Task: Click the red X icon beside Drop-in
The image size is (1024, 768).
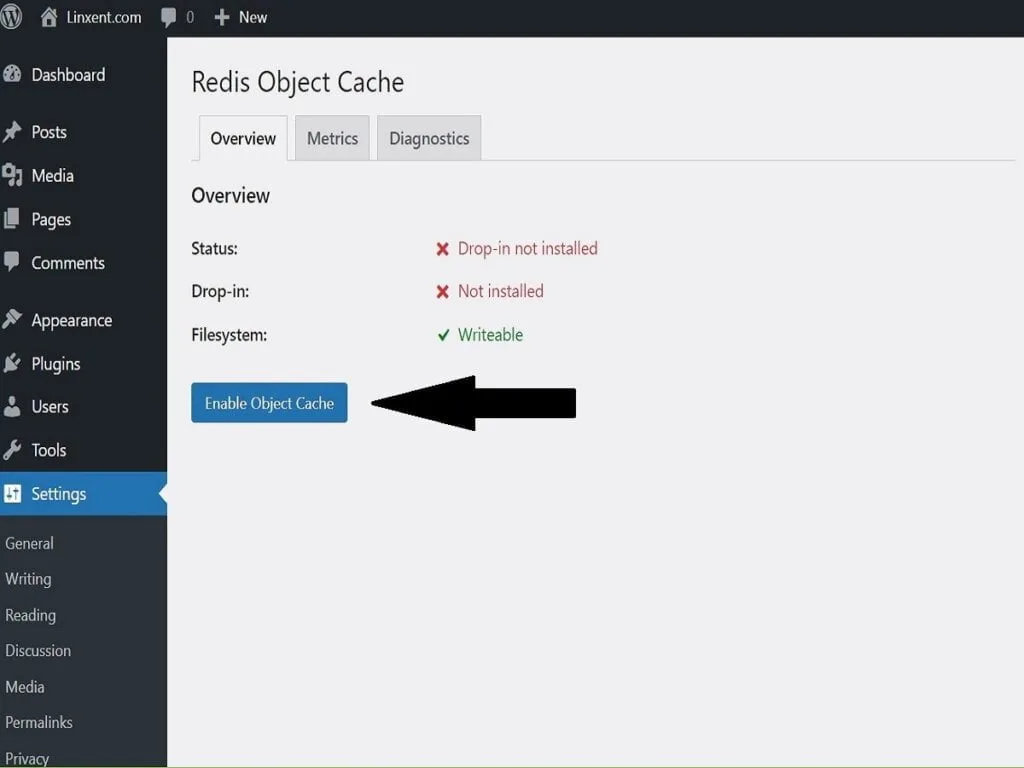Action: point(443,292)
